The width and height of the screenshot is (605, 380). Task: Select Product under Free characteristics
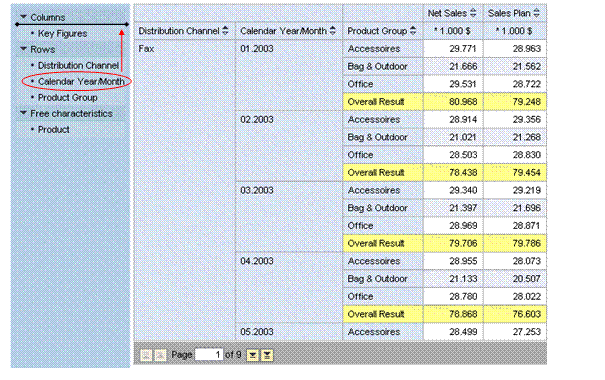coord(54,130)
